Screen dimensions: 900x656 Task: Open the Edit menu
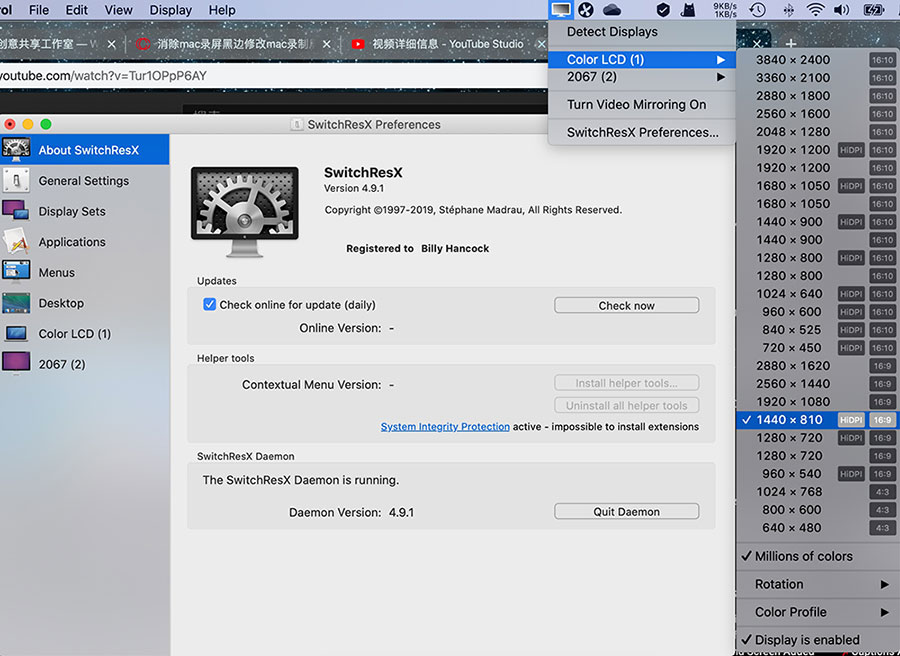coord(76,10)
